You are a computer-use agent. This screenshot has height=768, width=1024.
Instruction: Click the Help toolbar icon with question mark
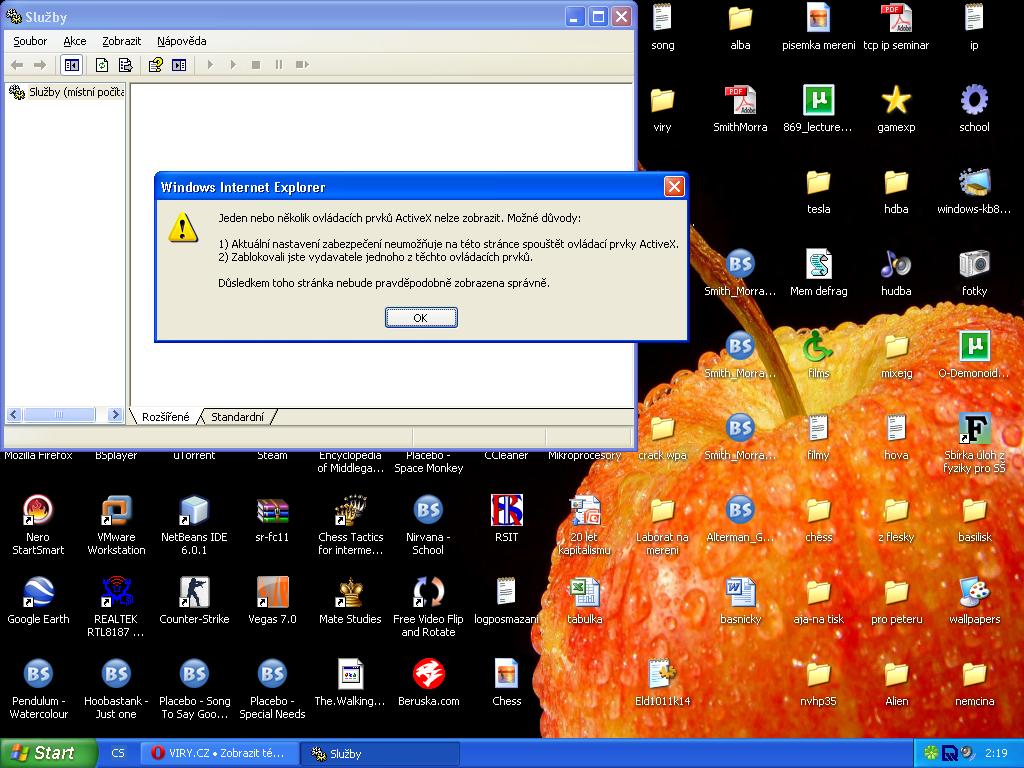click(x=156, y=65)
